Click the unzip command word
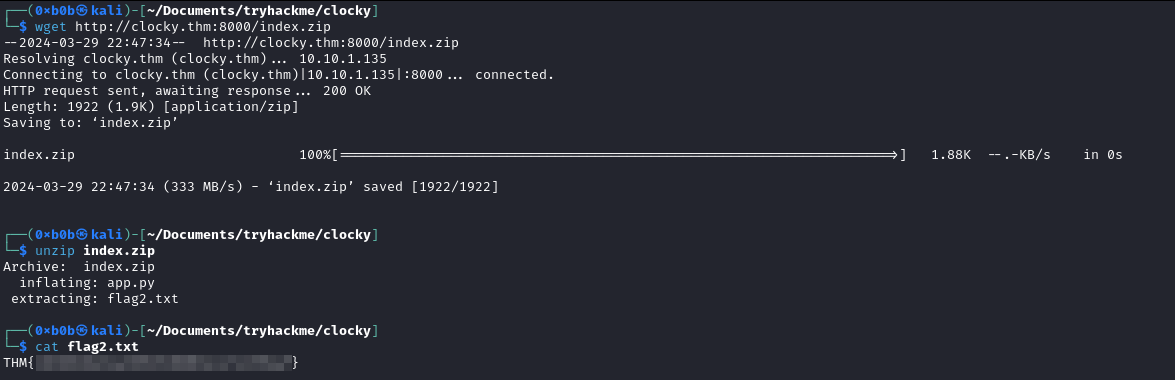The height and width of the screenshot is (380, 1175). point(56,250)
